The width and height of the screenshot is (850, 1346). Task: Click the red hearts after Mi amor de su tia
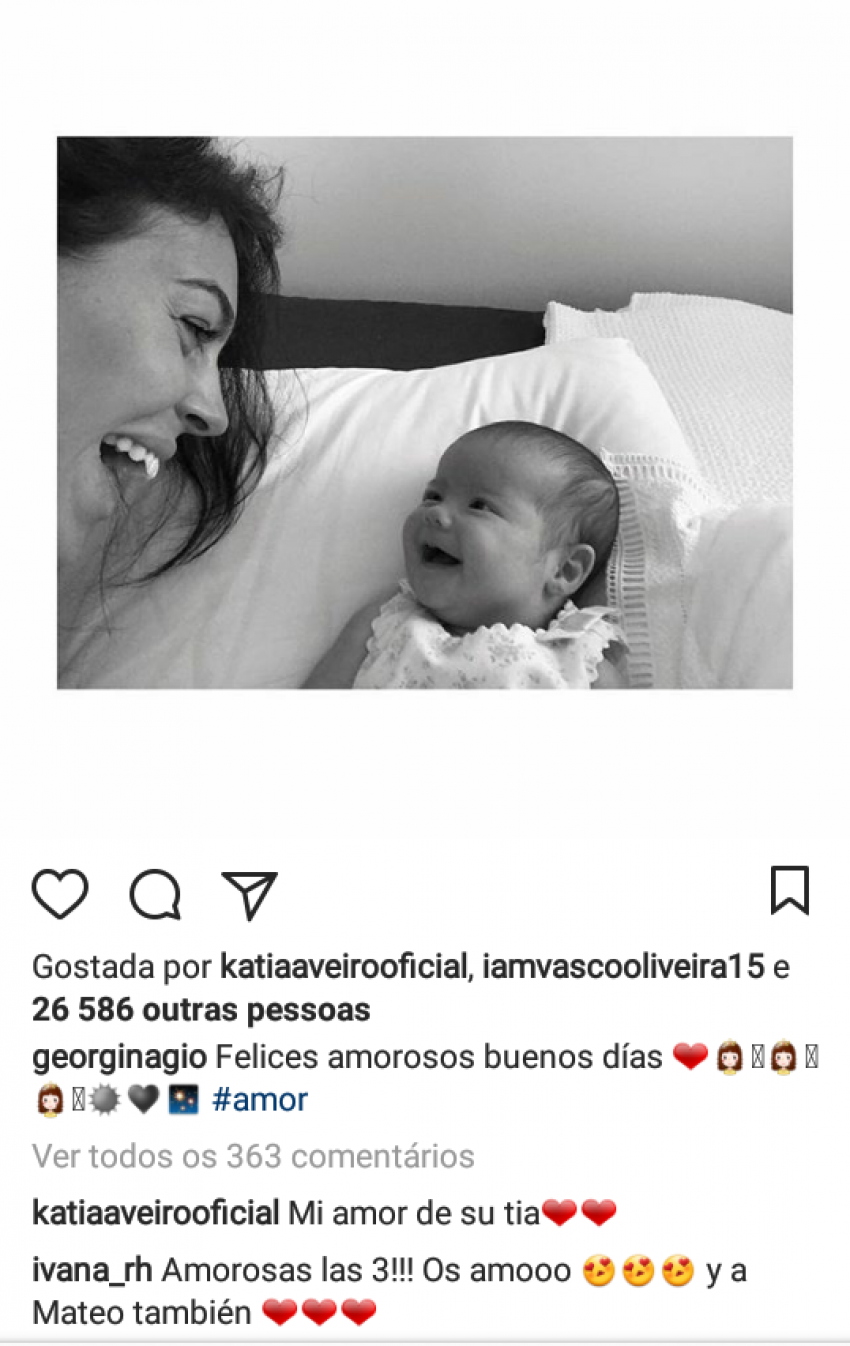(x=578, y=1214)
